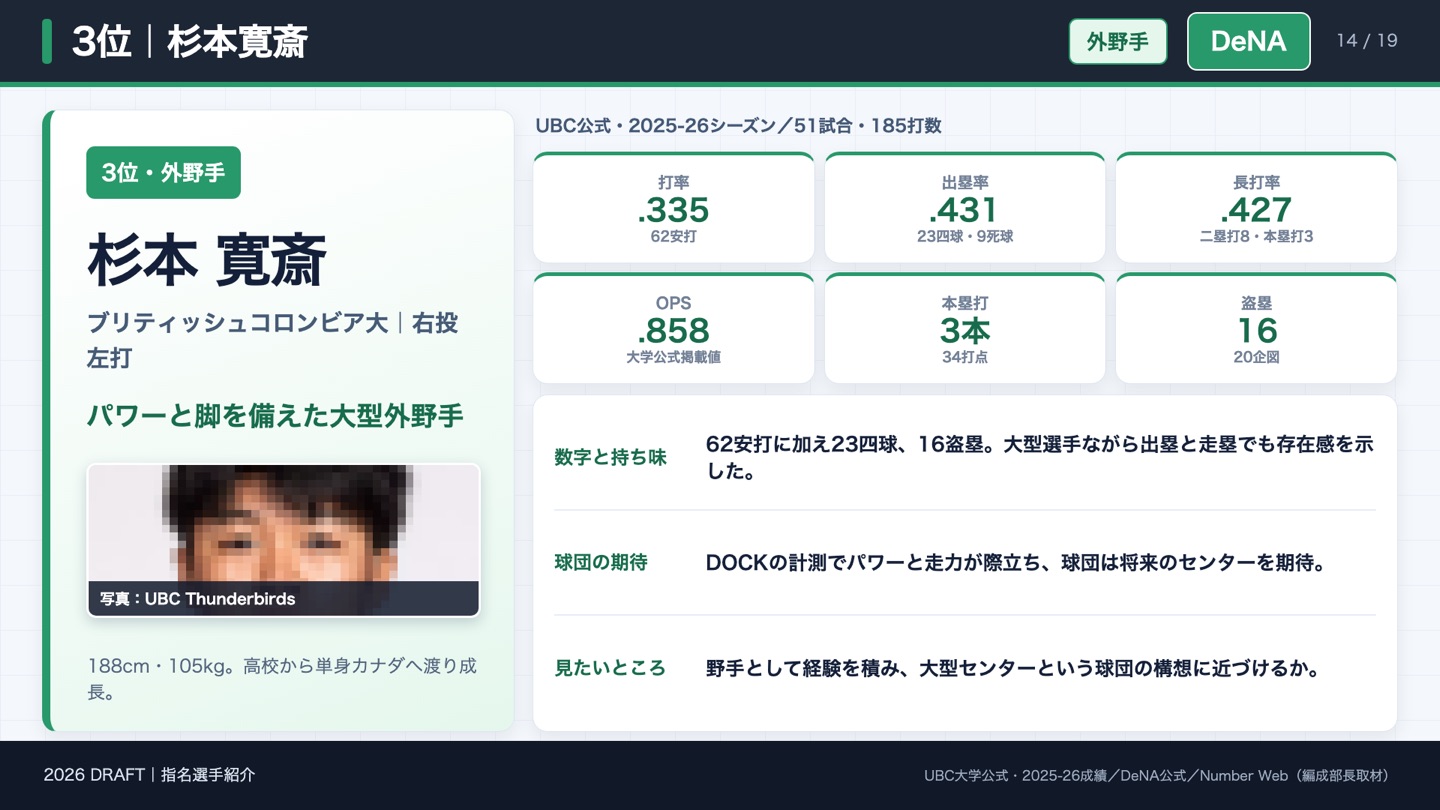Select the slide counter 14 / 19

(1367, 41)
